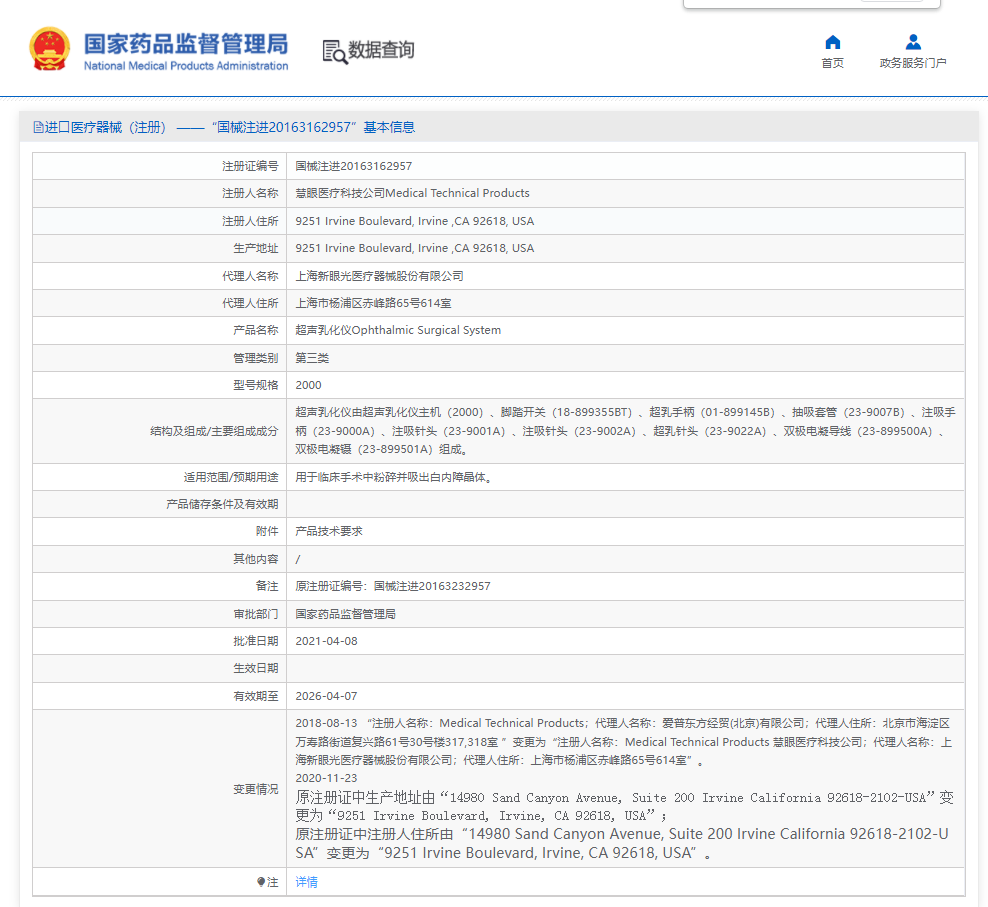988x907 pixels.
Task: Click the 生效日期 label cell
Action: tap(159, 667)
